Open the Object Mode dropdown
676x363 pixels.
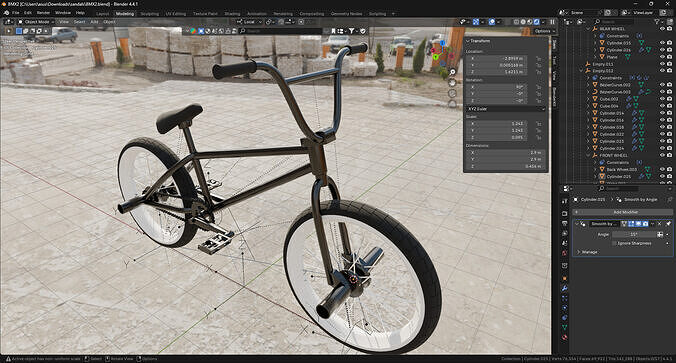pyautogui.click(x=35, y=22)
